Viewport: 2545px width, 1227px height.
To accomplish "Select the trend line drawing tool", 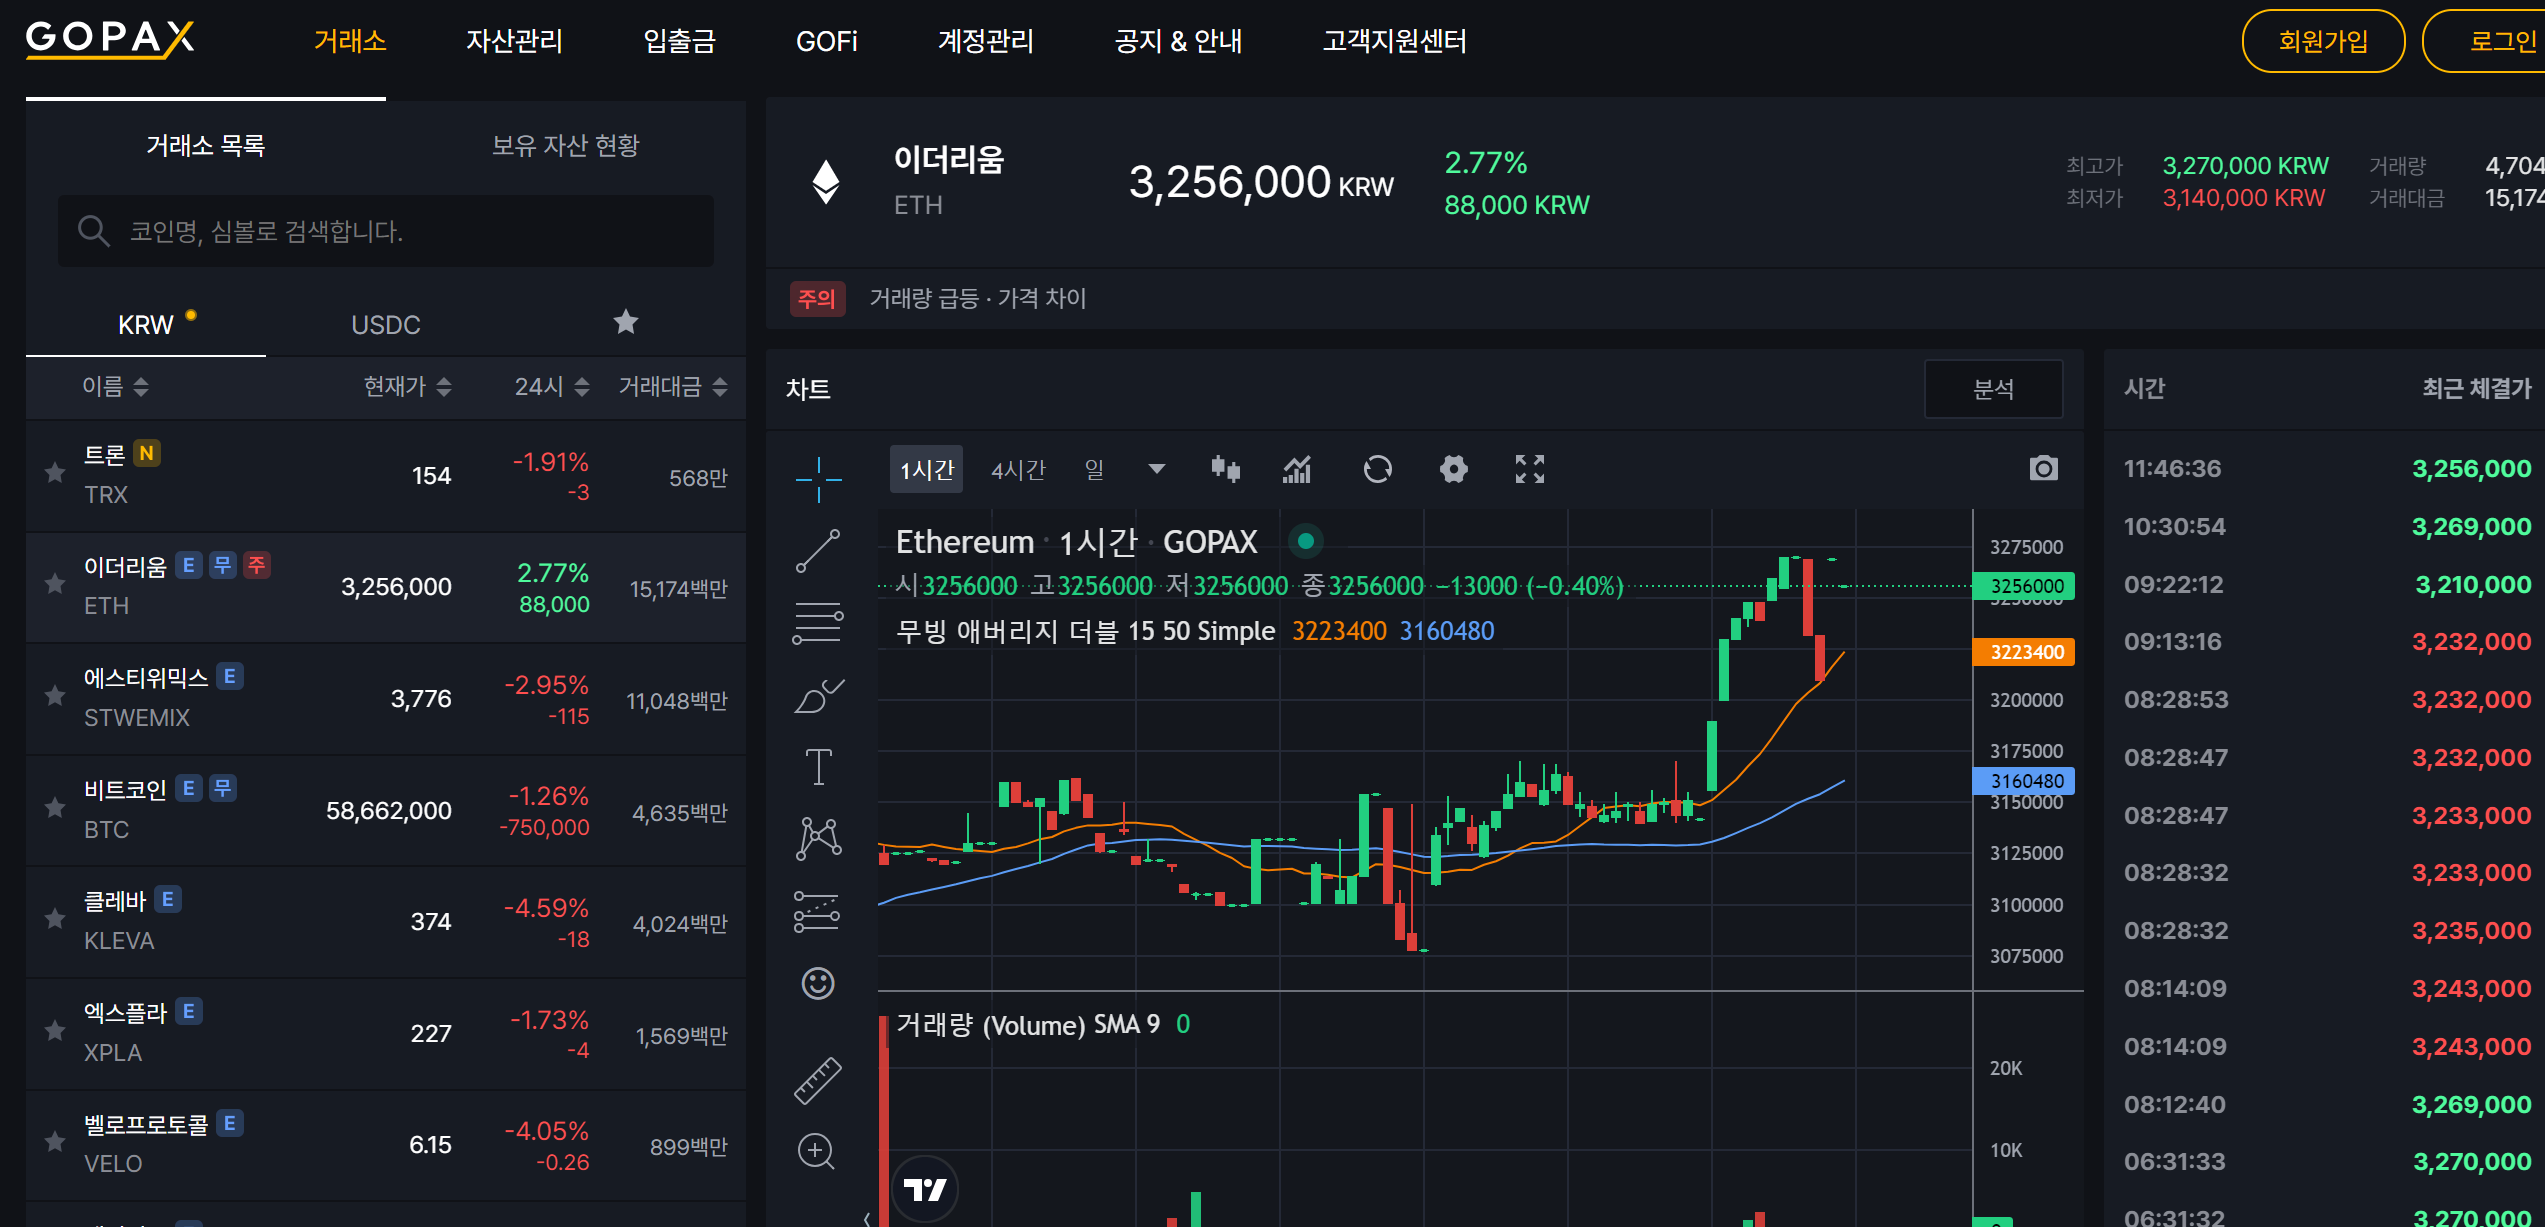I will (818, 551).
